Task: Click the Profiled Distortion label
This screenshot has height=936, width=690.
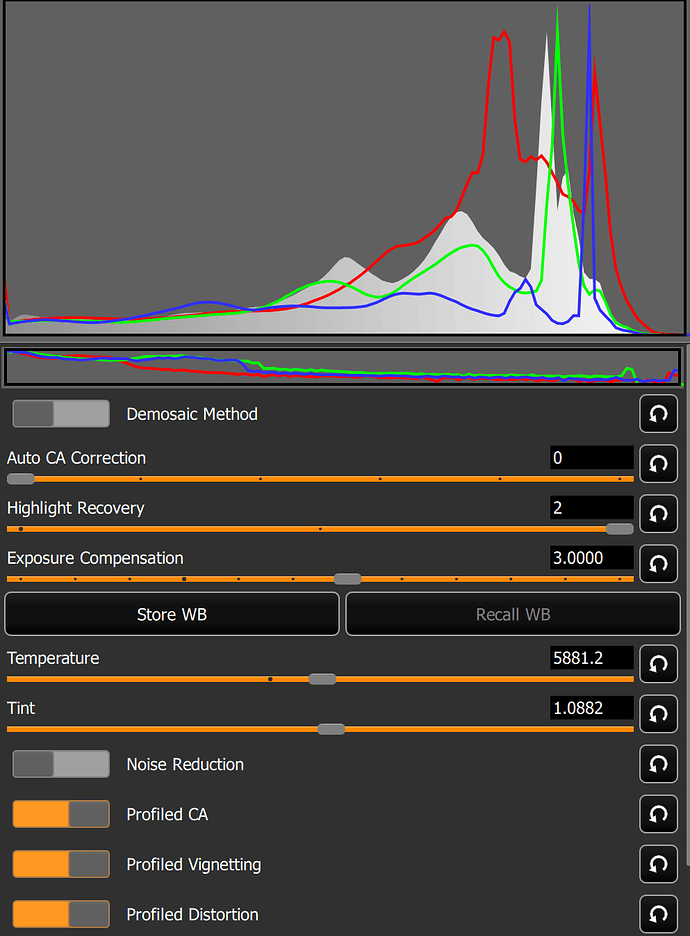Action: tap(193, 915)
